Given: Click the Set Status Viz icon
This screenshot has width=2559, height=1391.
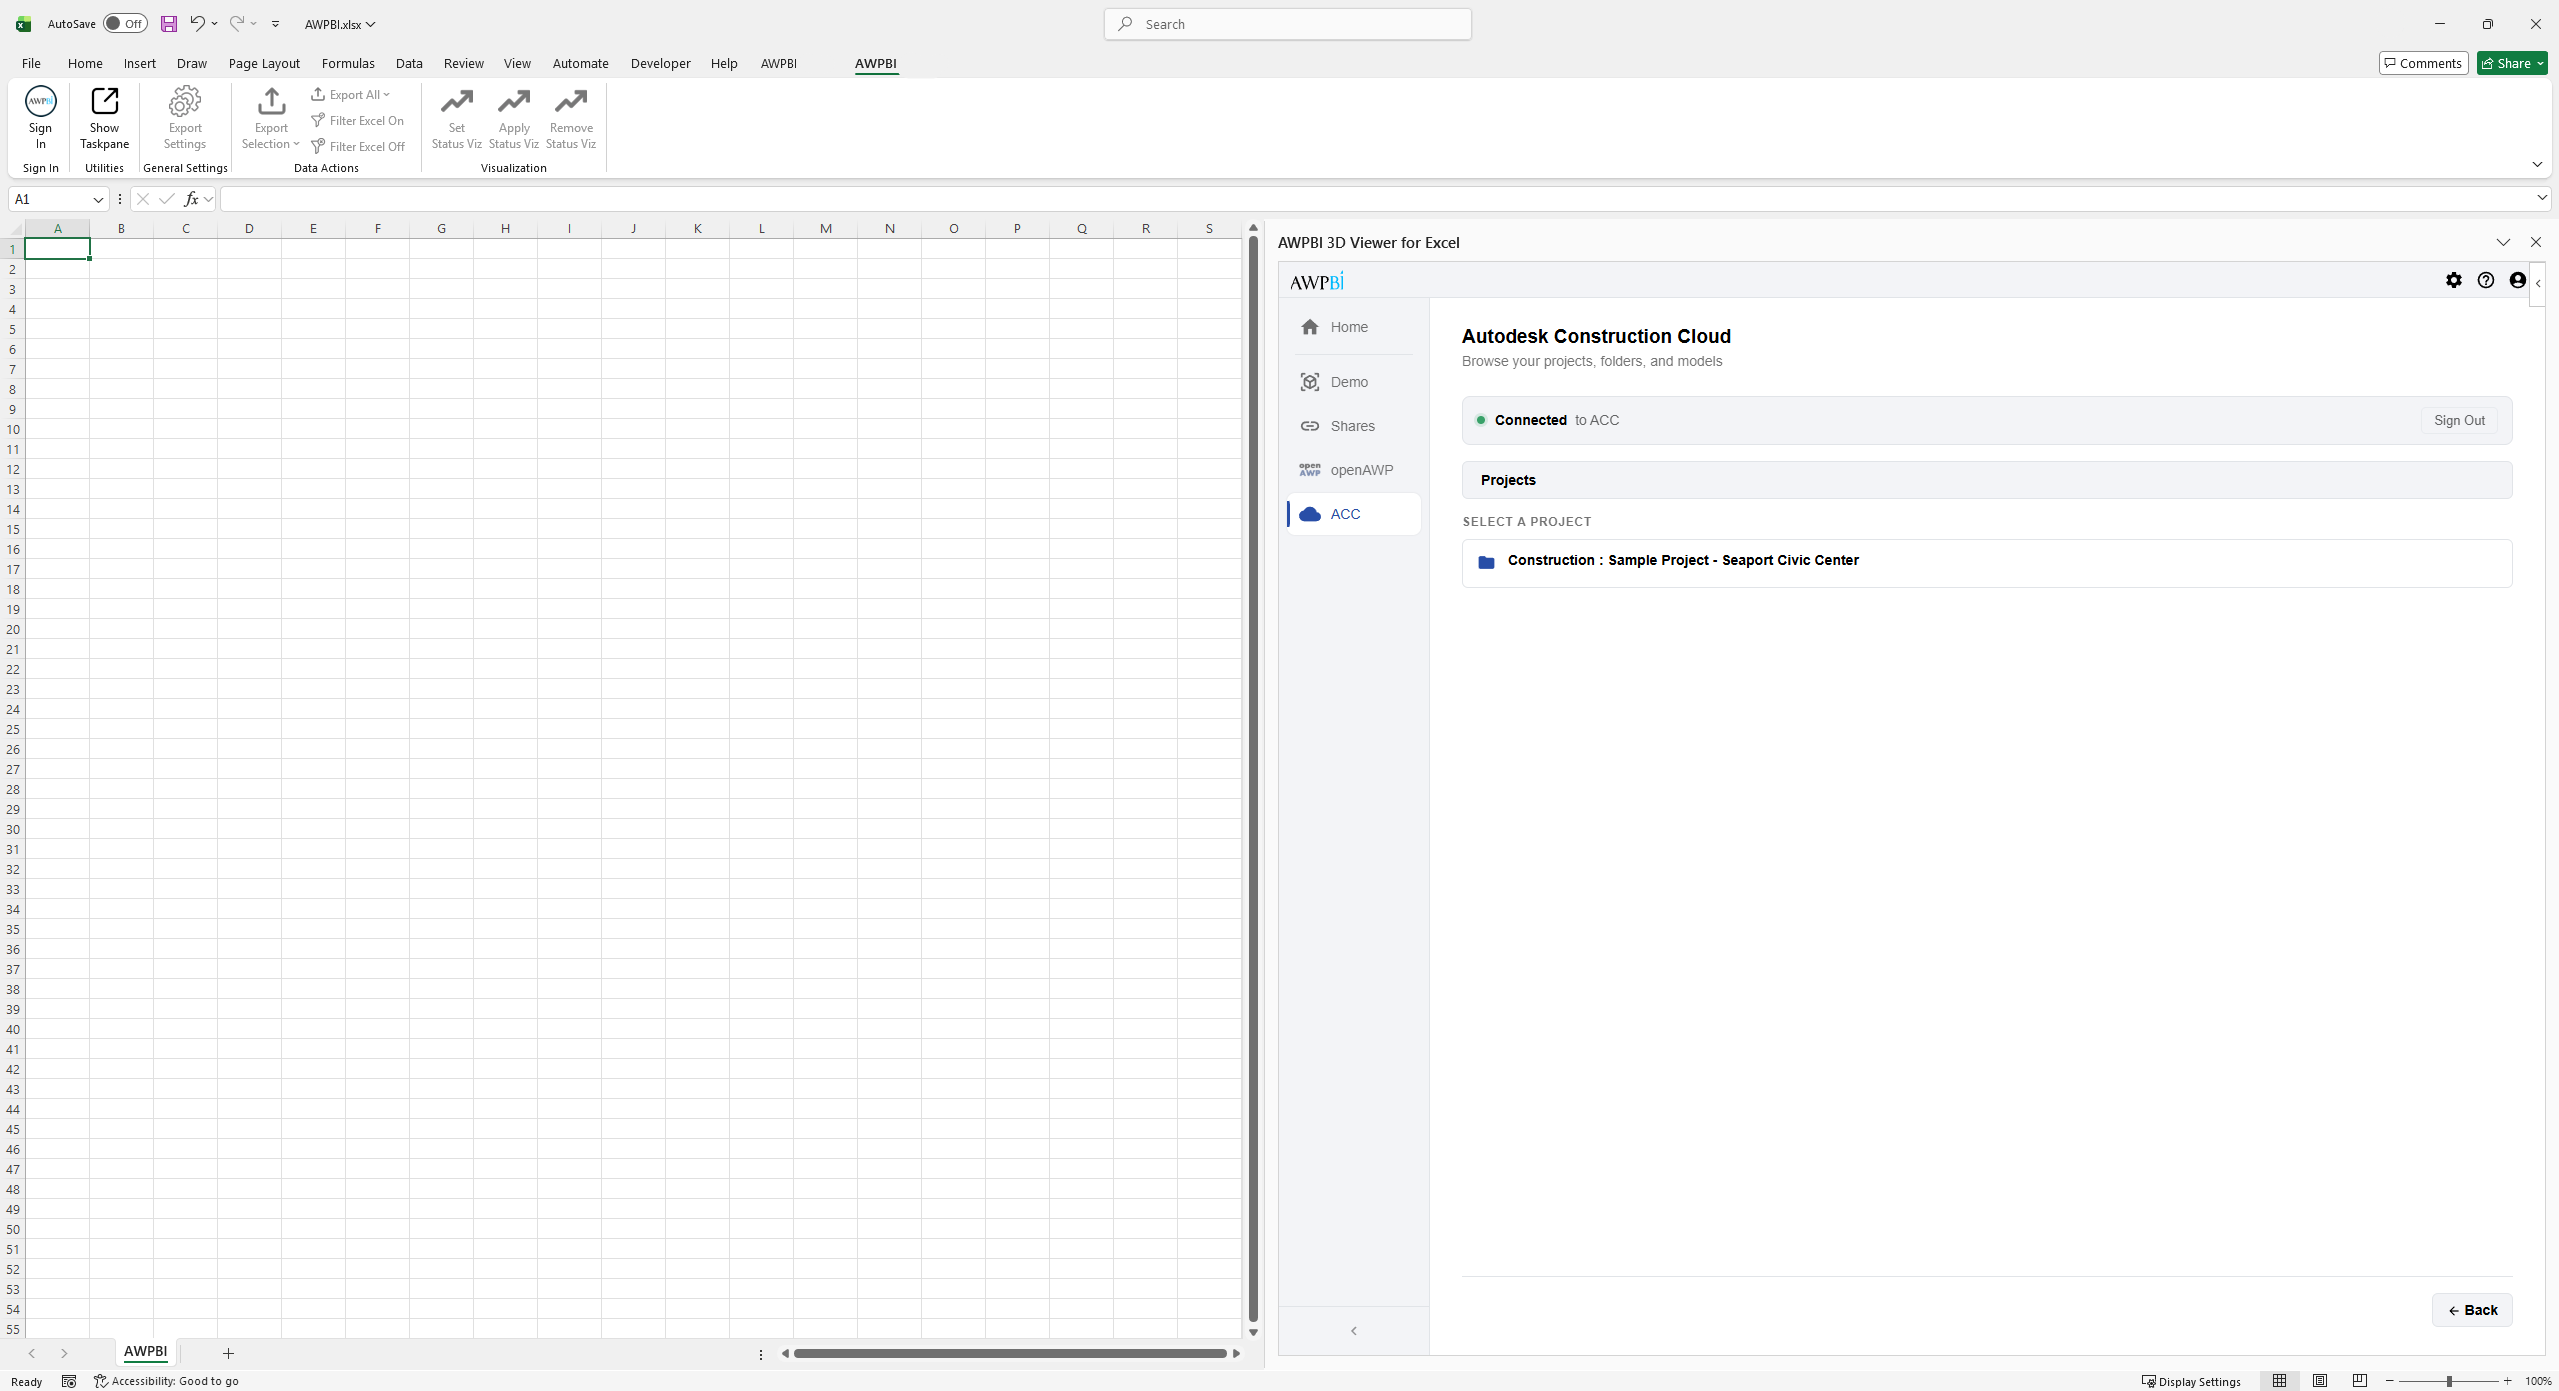Looking at the screenshot, I should [457, 119].
